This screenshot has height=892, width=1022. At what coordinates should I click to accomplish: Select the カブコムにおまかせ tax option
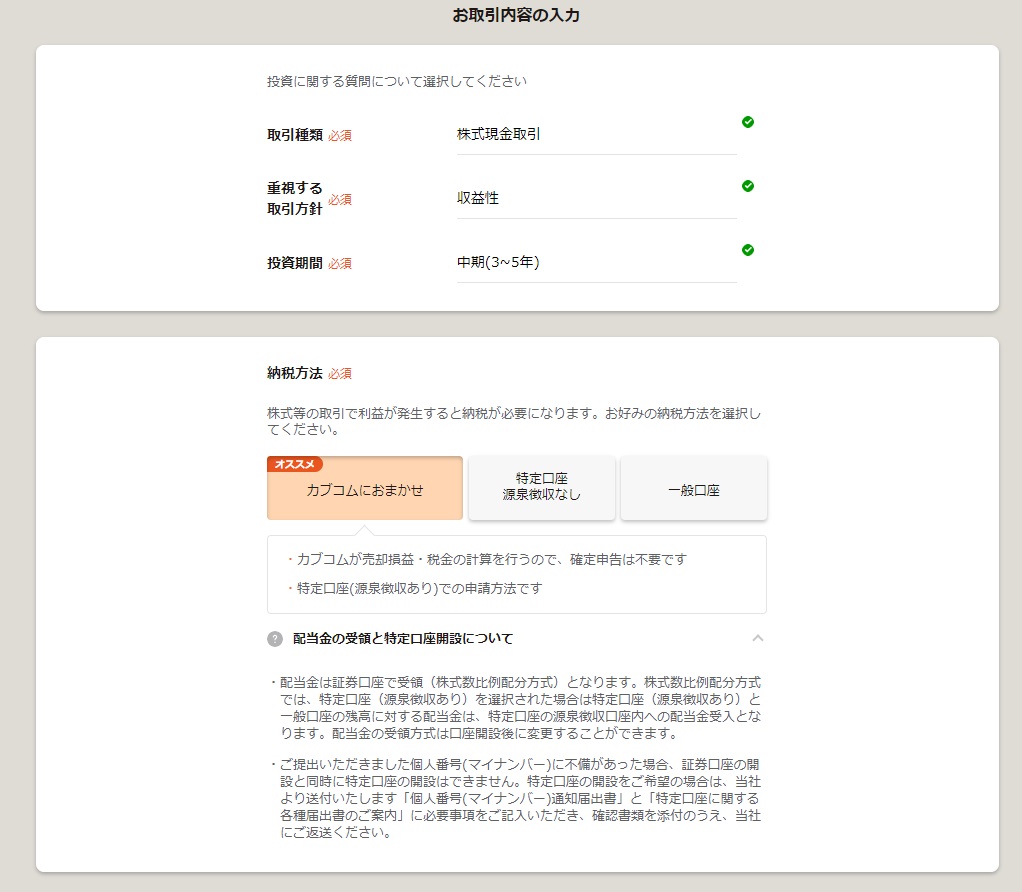[365, 491]
